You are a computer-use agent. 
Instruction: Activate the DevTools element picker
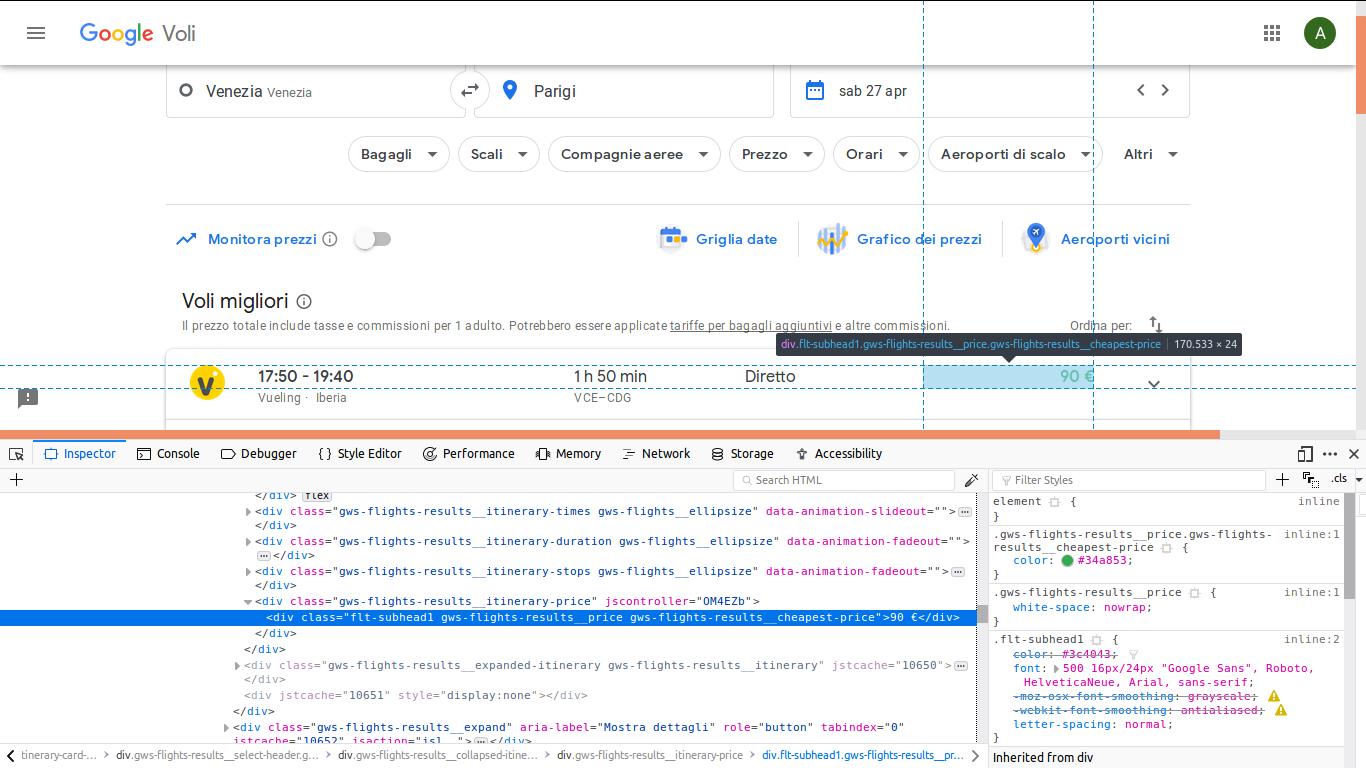tap(16, 454)
